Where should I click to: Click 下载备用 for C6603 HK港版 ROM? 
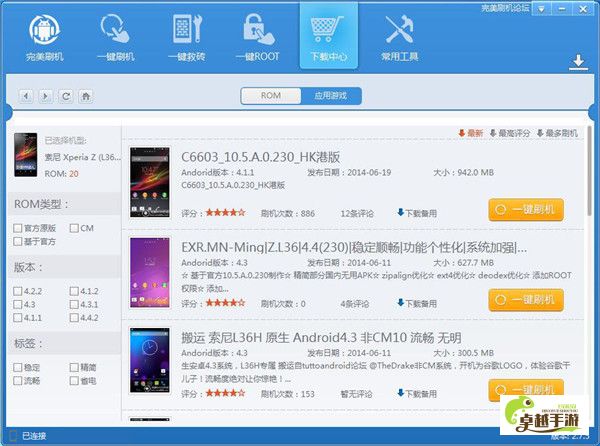[x=417, y=213]
